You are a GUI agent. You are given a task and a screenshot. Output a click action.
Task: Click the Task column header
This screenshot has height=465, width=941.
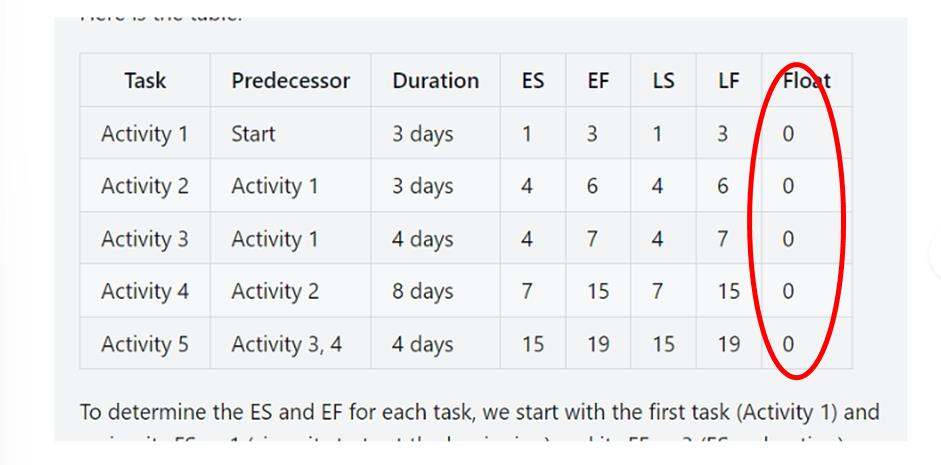145,80
